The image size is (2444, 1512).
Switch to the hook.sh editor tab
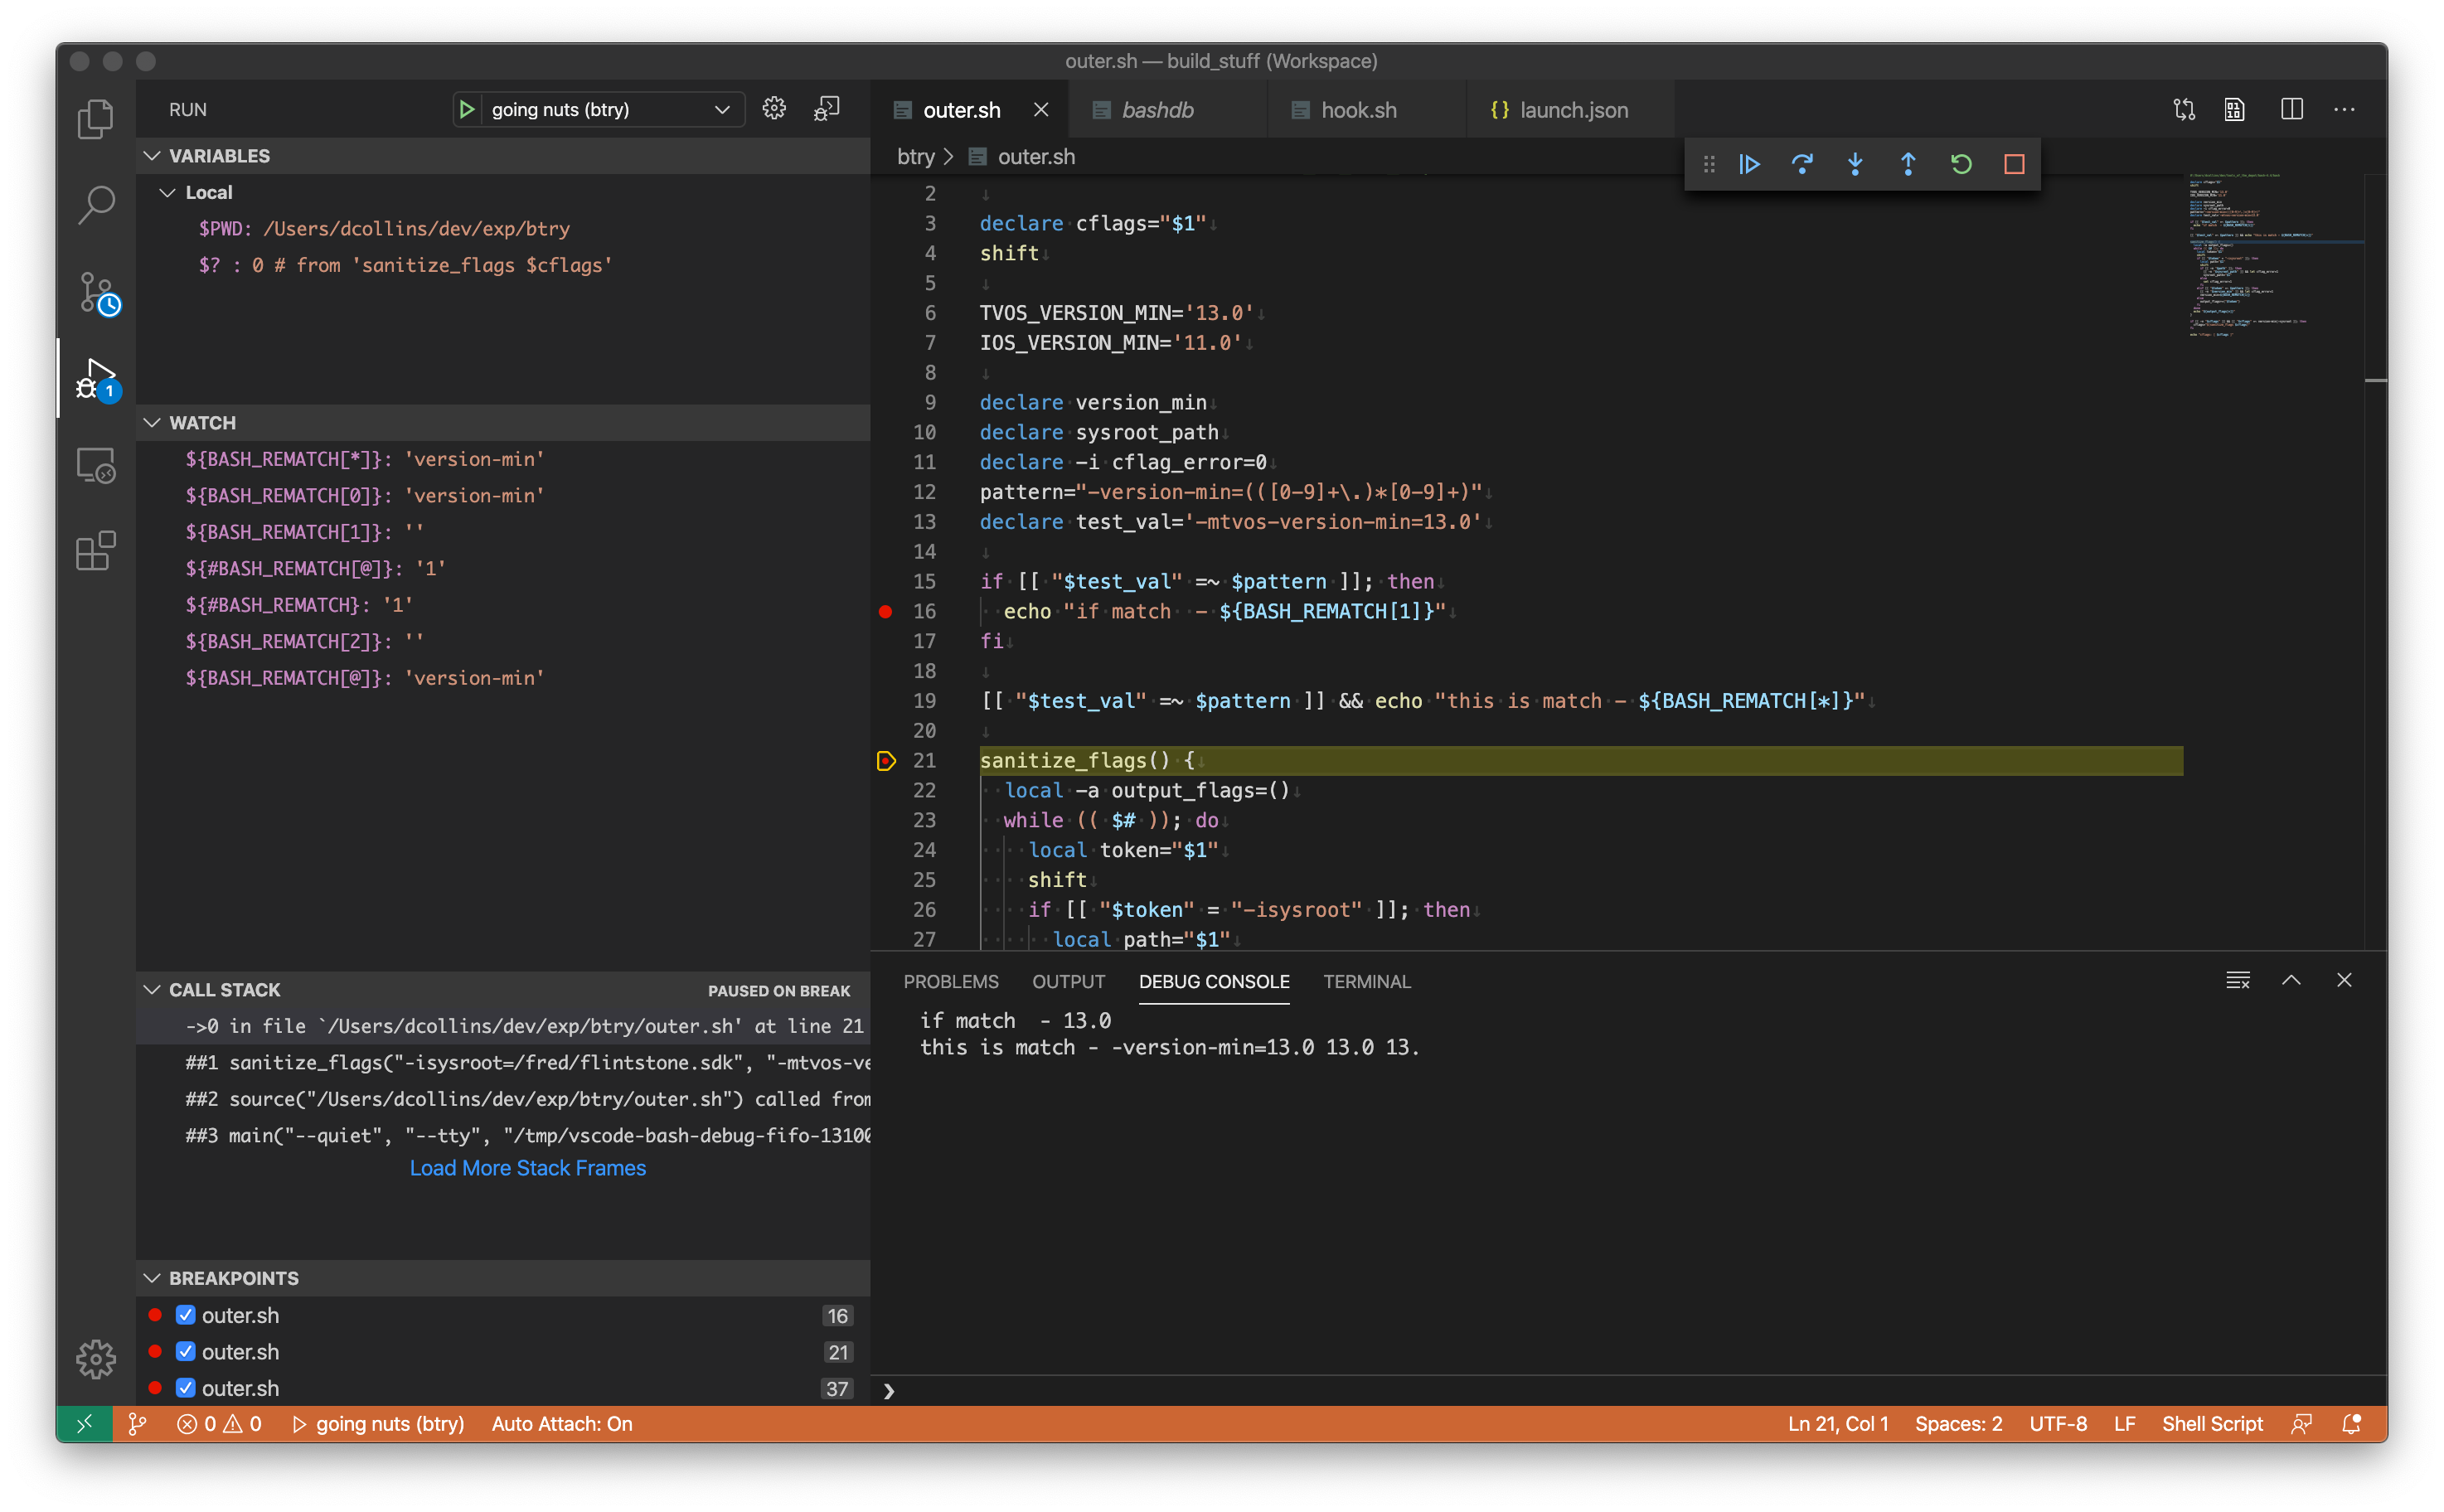pyautogui.click(x=1358, y=110)
